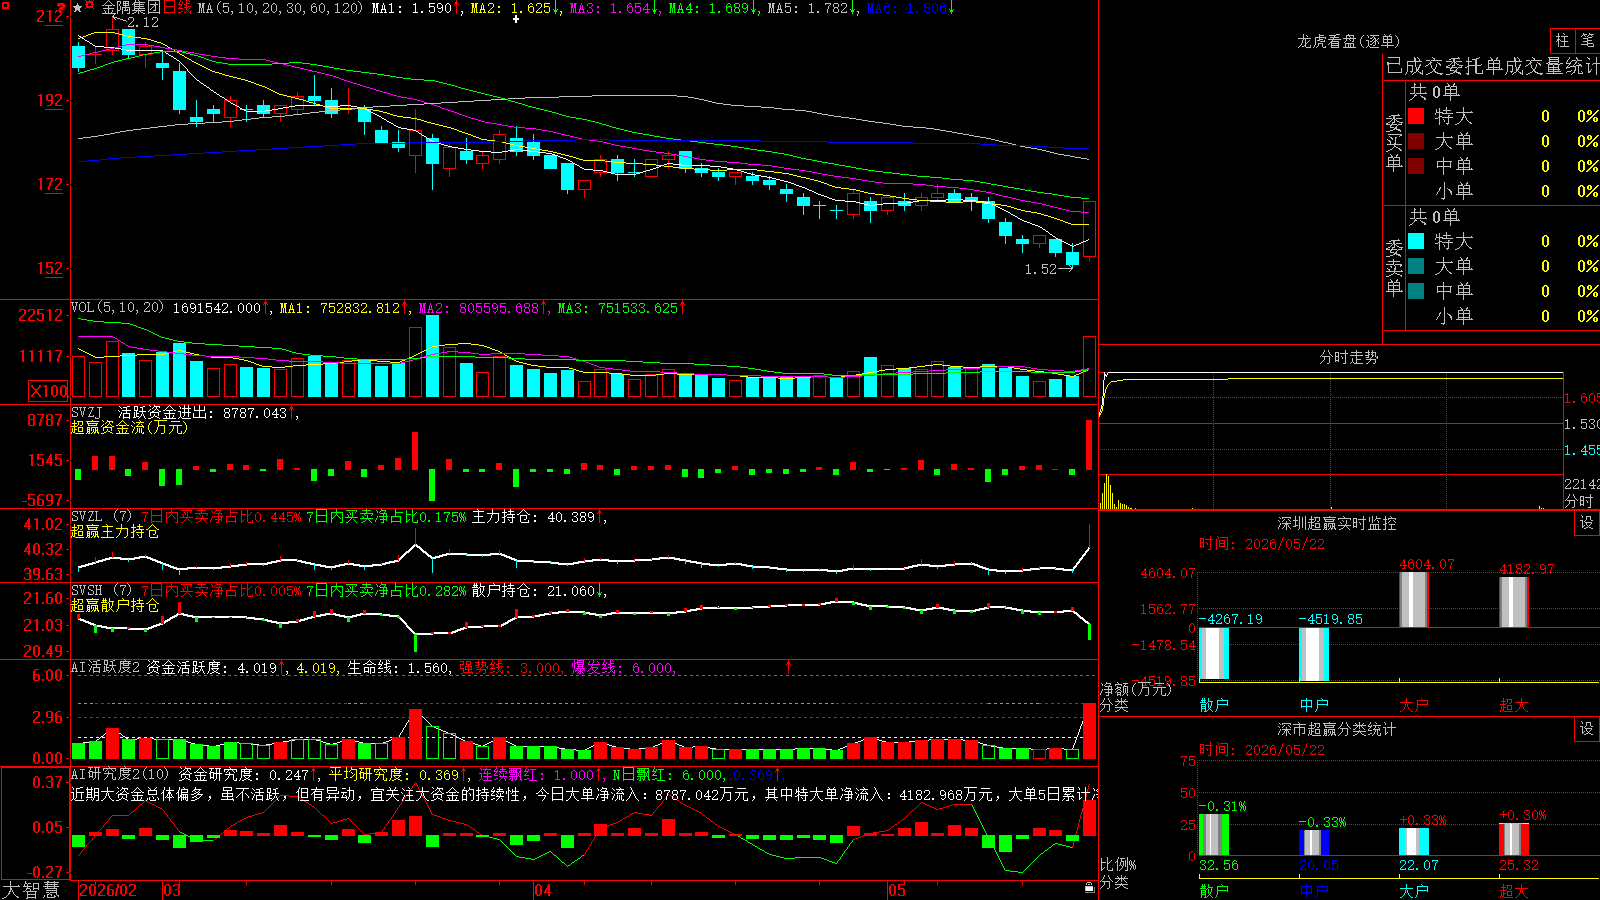
Task: Click the 大户 bar in 深圳超赢实时监控 chart
Action: coord(1414,600)
